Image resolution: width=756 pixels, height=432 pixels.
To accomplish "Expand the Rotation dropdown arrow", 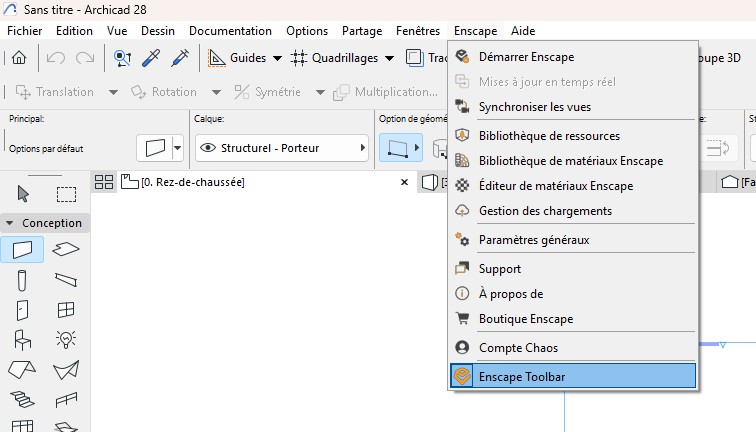I will click(x=216, y=92).
